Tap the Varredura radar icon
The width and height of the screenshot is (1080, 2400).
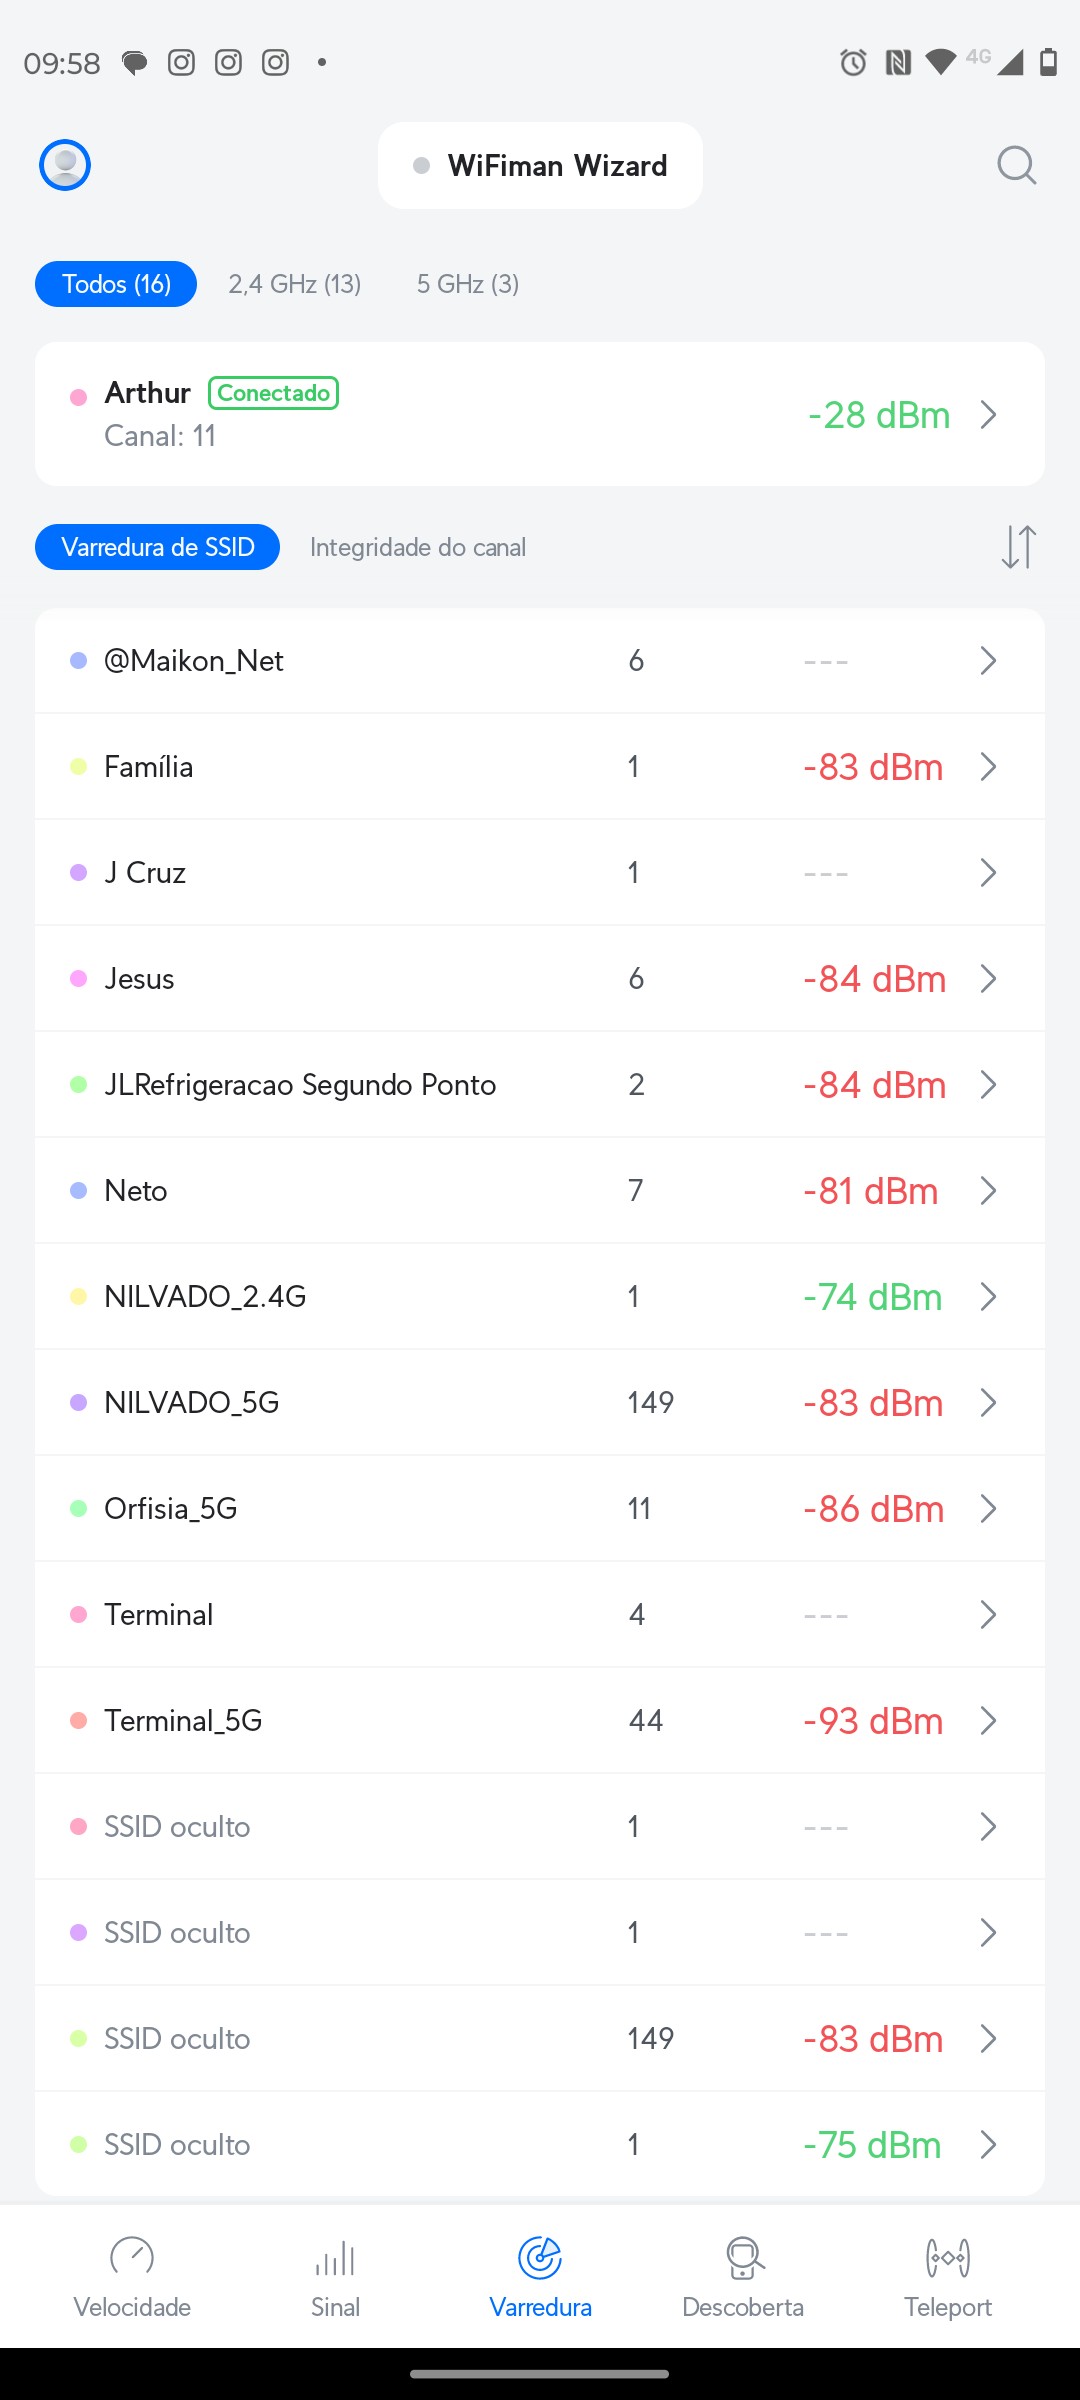click(x=540, y=2258)
